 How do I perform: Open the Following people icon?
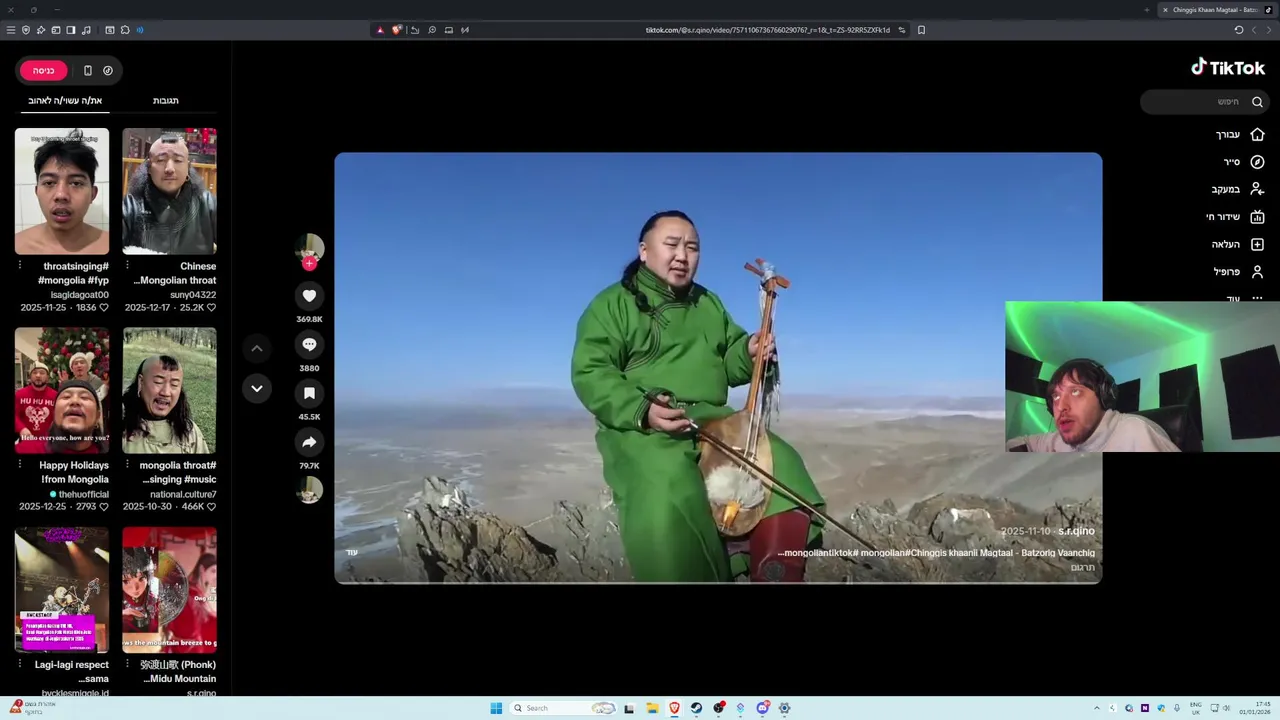[x=1257, y=189]
